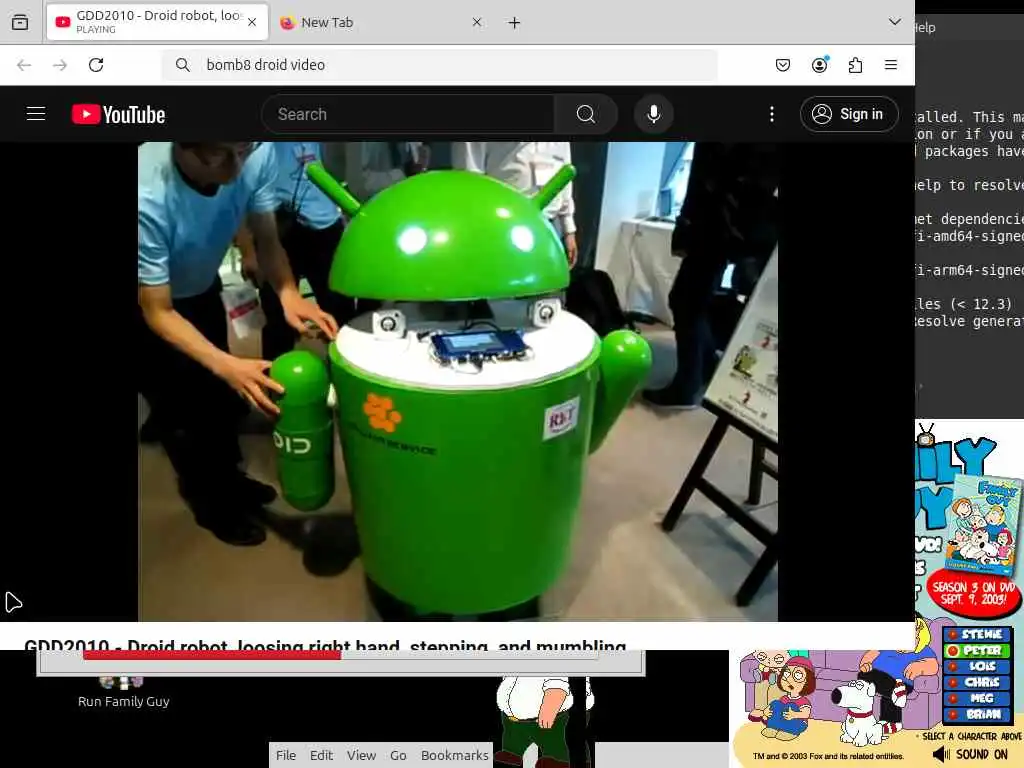Close the GDD2010 Droid robot tab

tap(252, 22)
